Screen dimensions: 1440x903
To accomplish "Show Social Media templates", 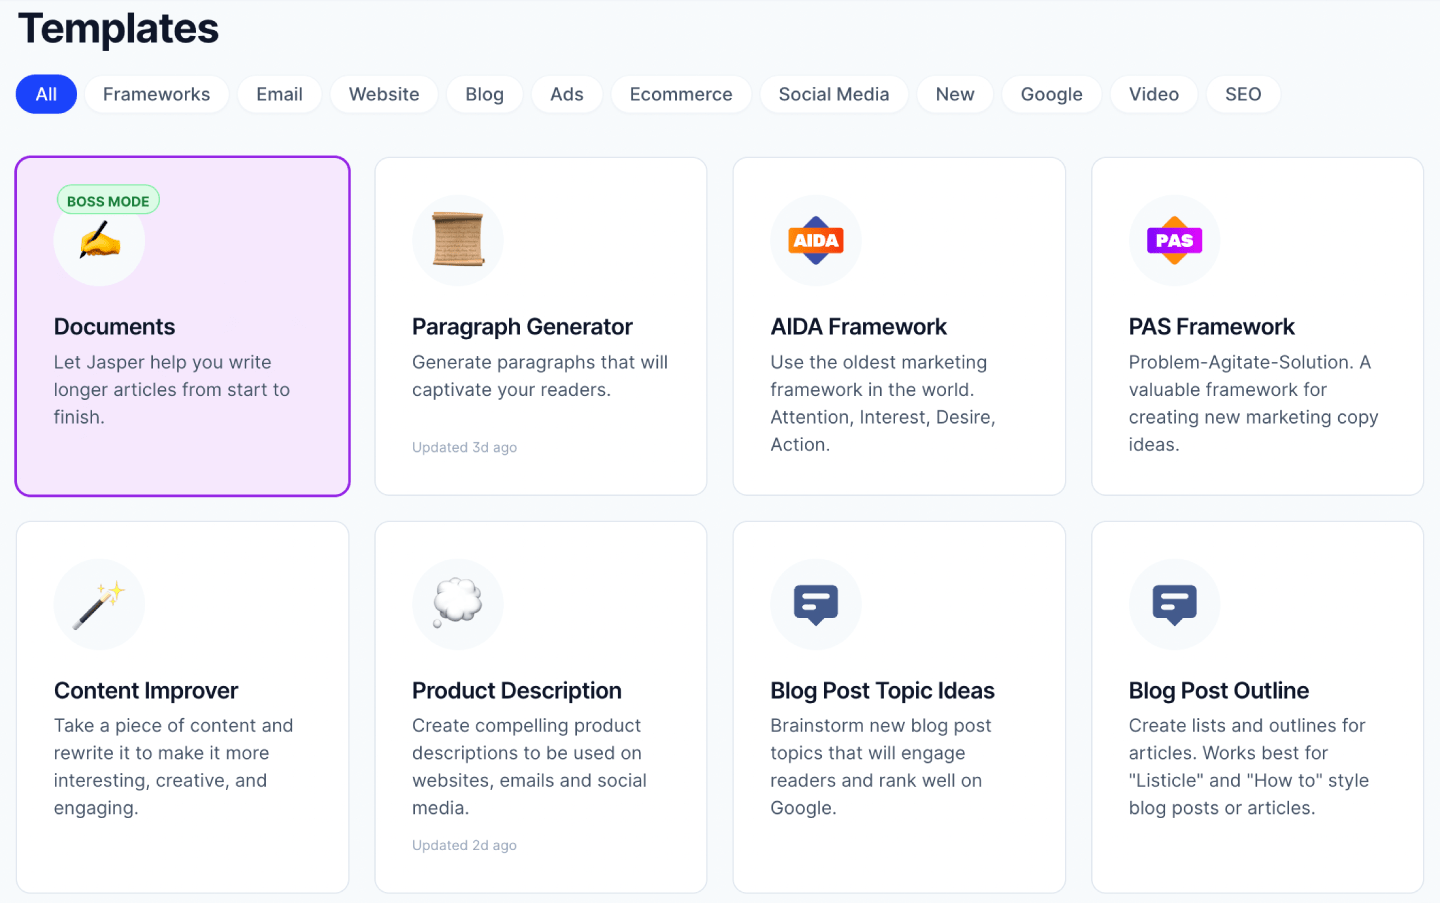I will click(x=834, y=94).
